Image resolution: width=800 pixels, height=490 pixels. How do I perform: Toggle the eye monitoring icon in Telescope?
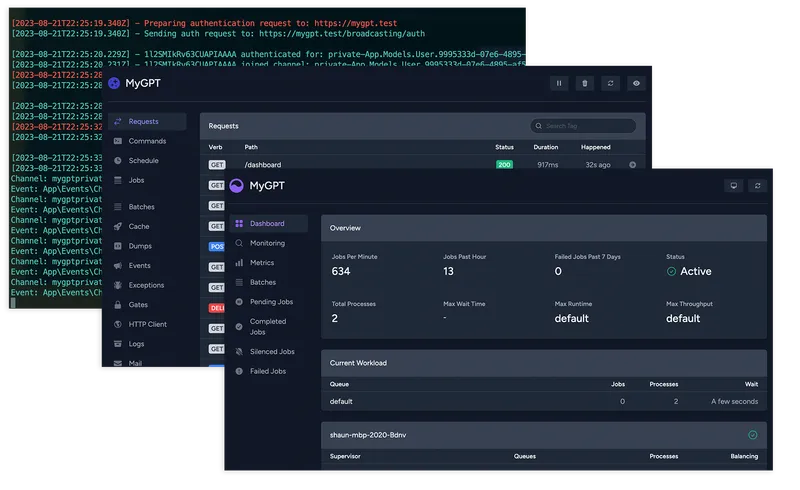coord(636,83)
